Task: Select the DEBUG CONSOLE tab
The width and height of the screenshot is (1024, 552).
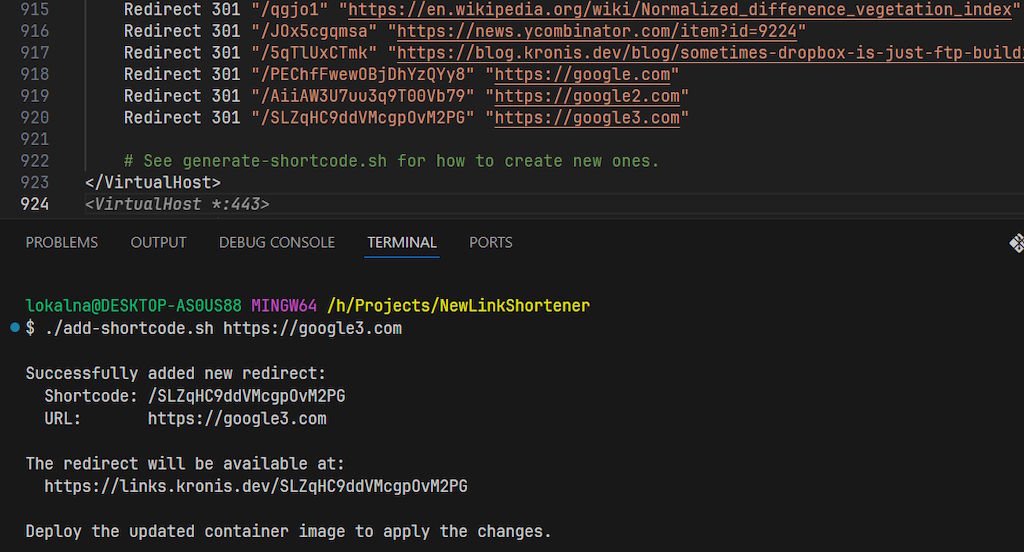Action: pos(277,242)
